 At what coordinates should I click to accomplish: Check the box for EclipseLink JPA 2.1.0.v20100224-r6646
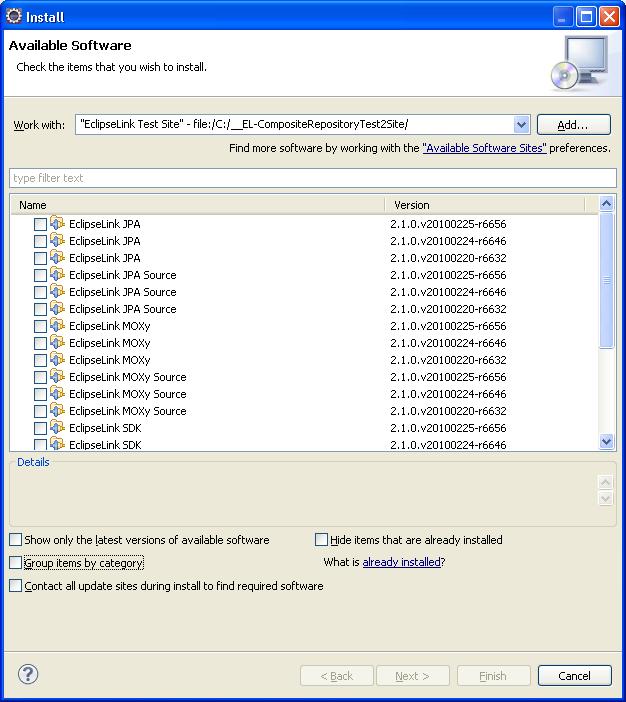tap(40, 241)
